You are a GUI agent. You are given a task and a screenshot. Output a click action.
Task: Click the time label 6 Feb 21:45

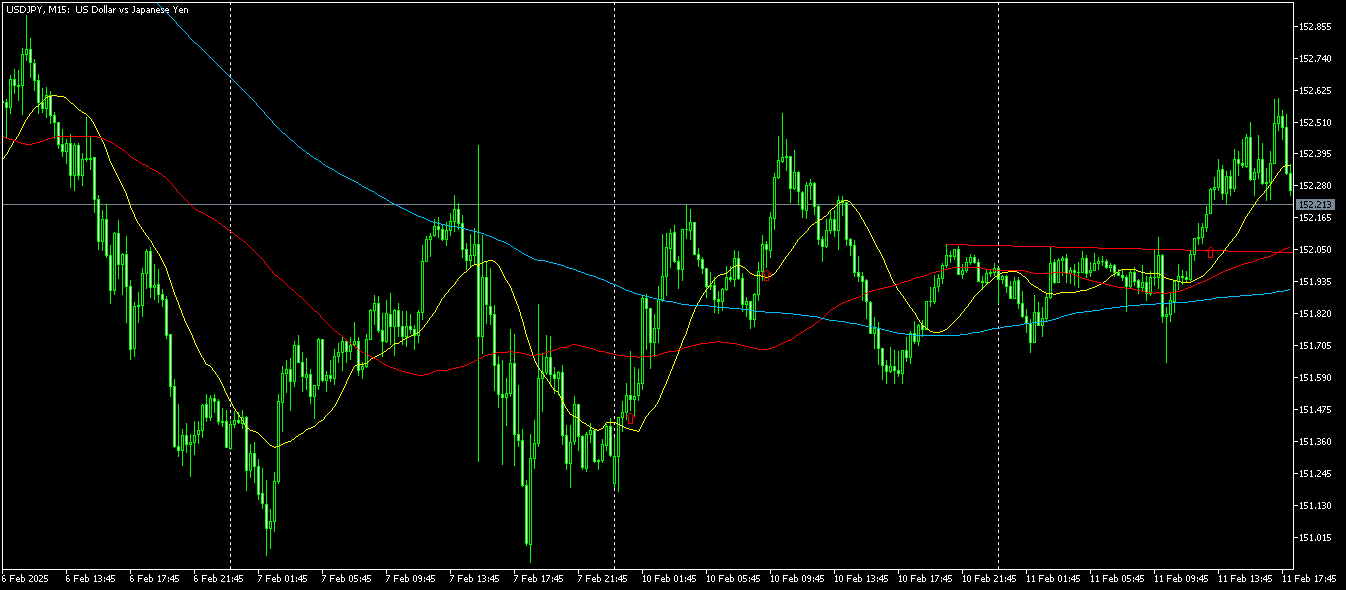[x=219, y=578]
